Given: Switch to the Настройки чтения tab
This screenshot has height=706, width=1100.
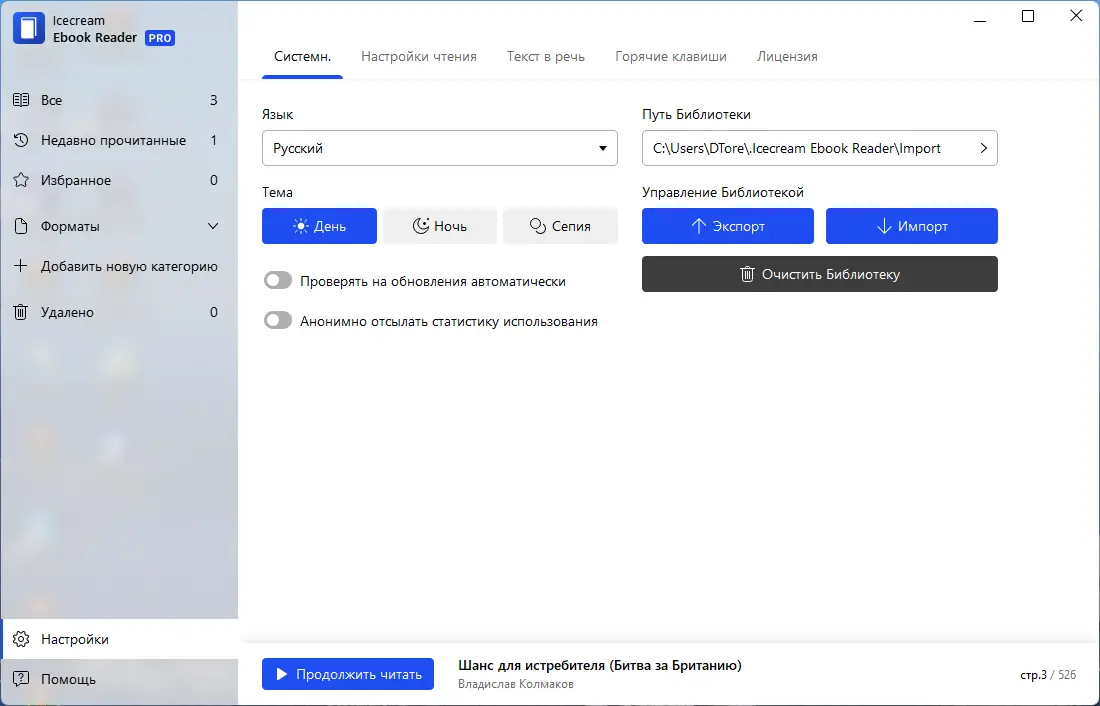Looking at the screenshot, I should point(419,56).
